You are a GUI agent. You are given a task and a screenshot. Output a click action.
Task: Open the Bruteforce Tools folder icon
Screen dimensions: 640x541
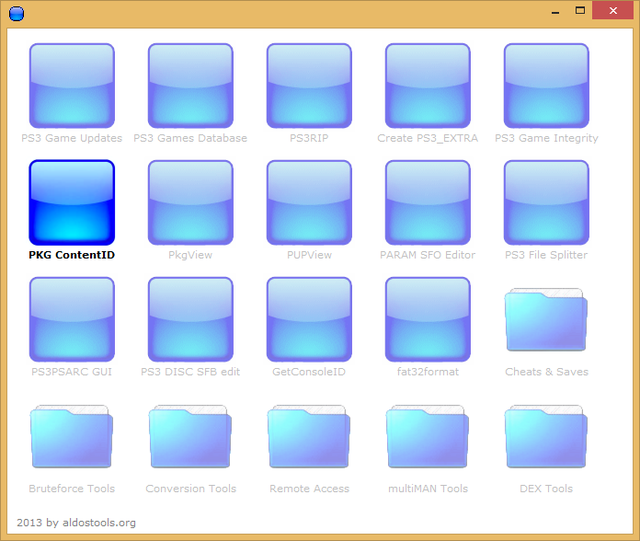(x=72, y=436)
